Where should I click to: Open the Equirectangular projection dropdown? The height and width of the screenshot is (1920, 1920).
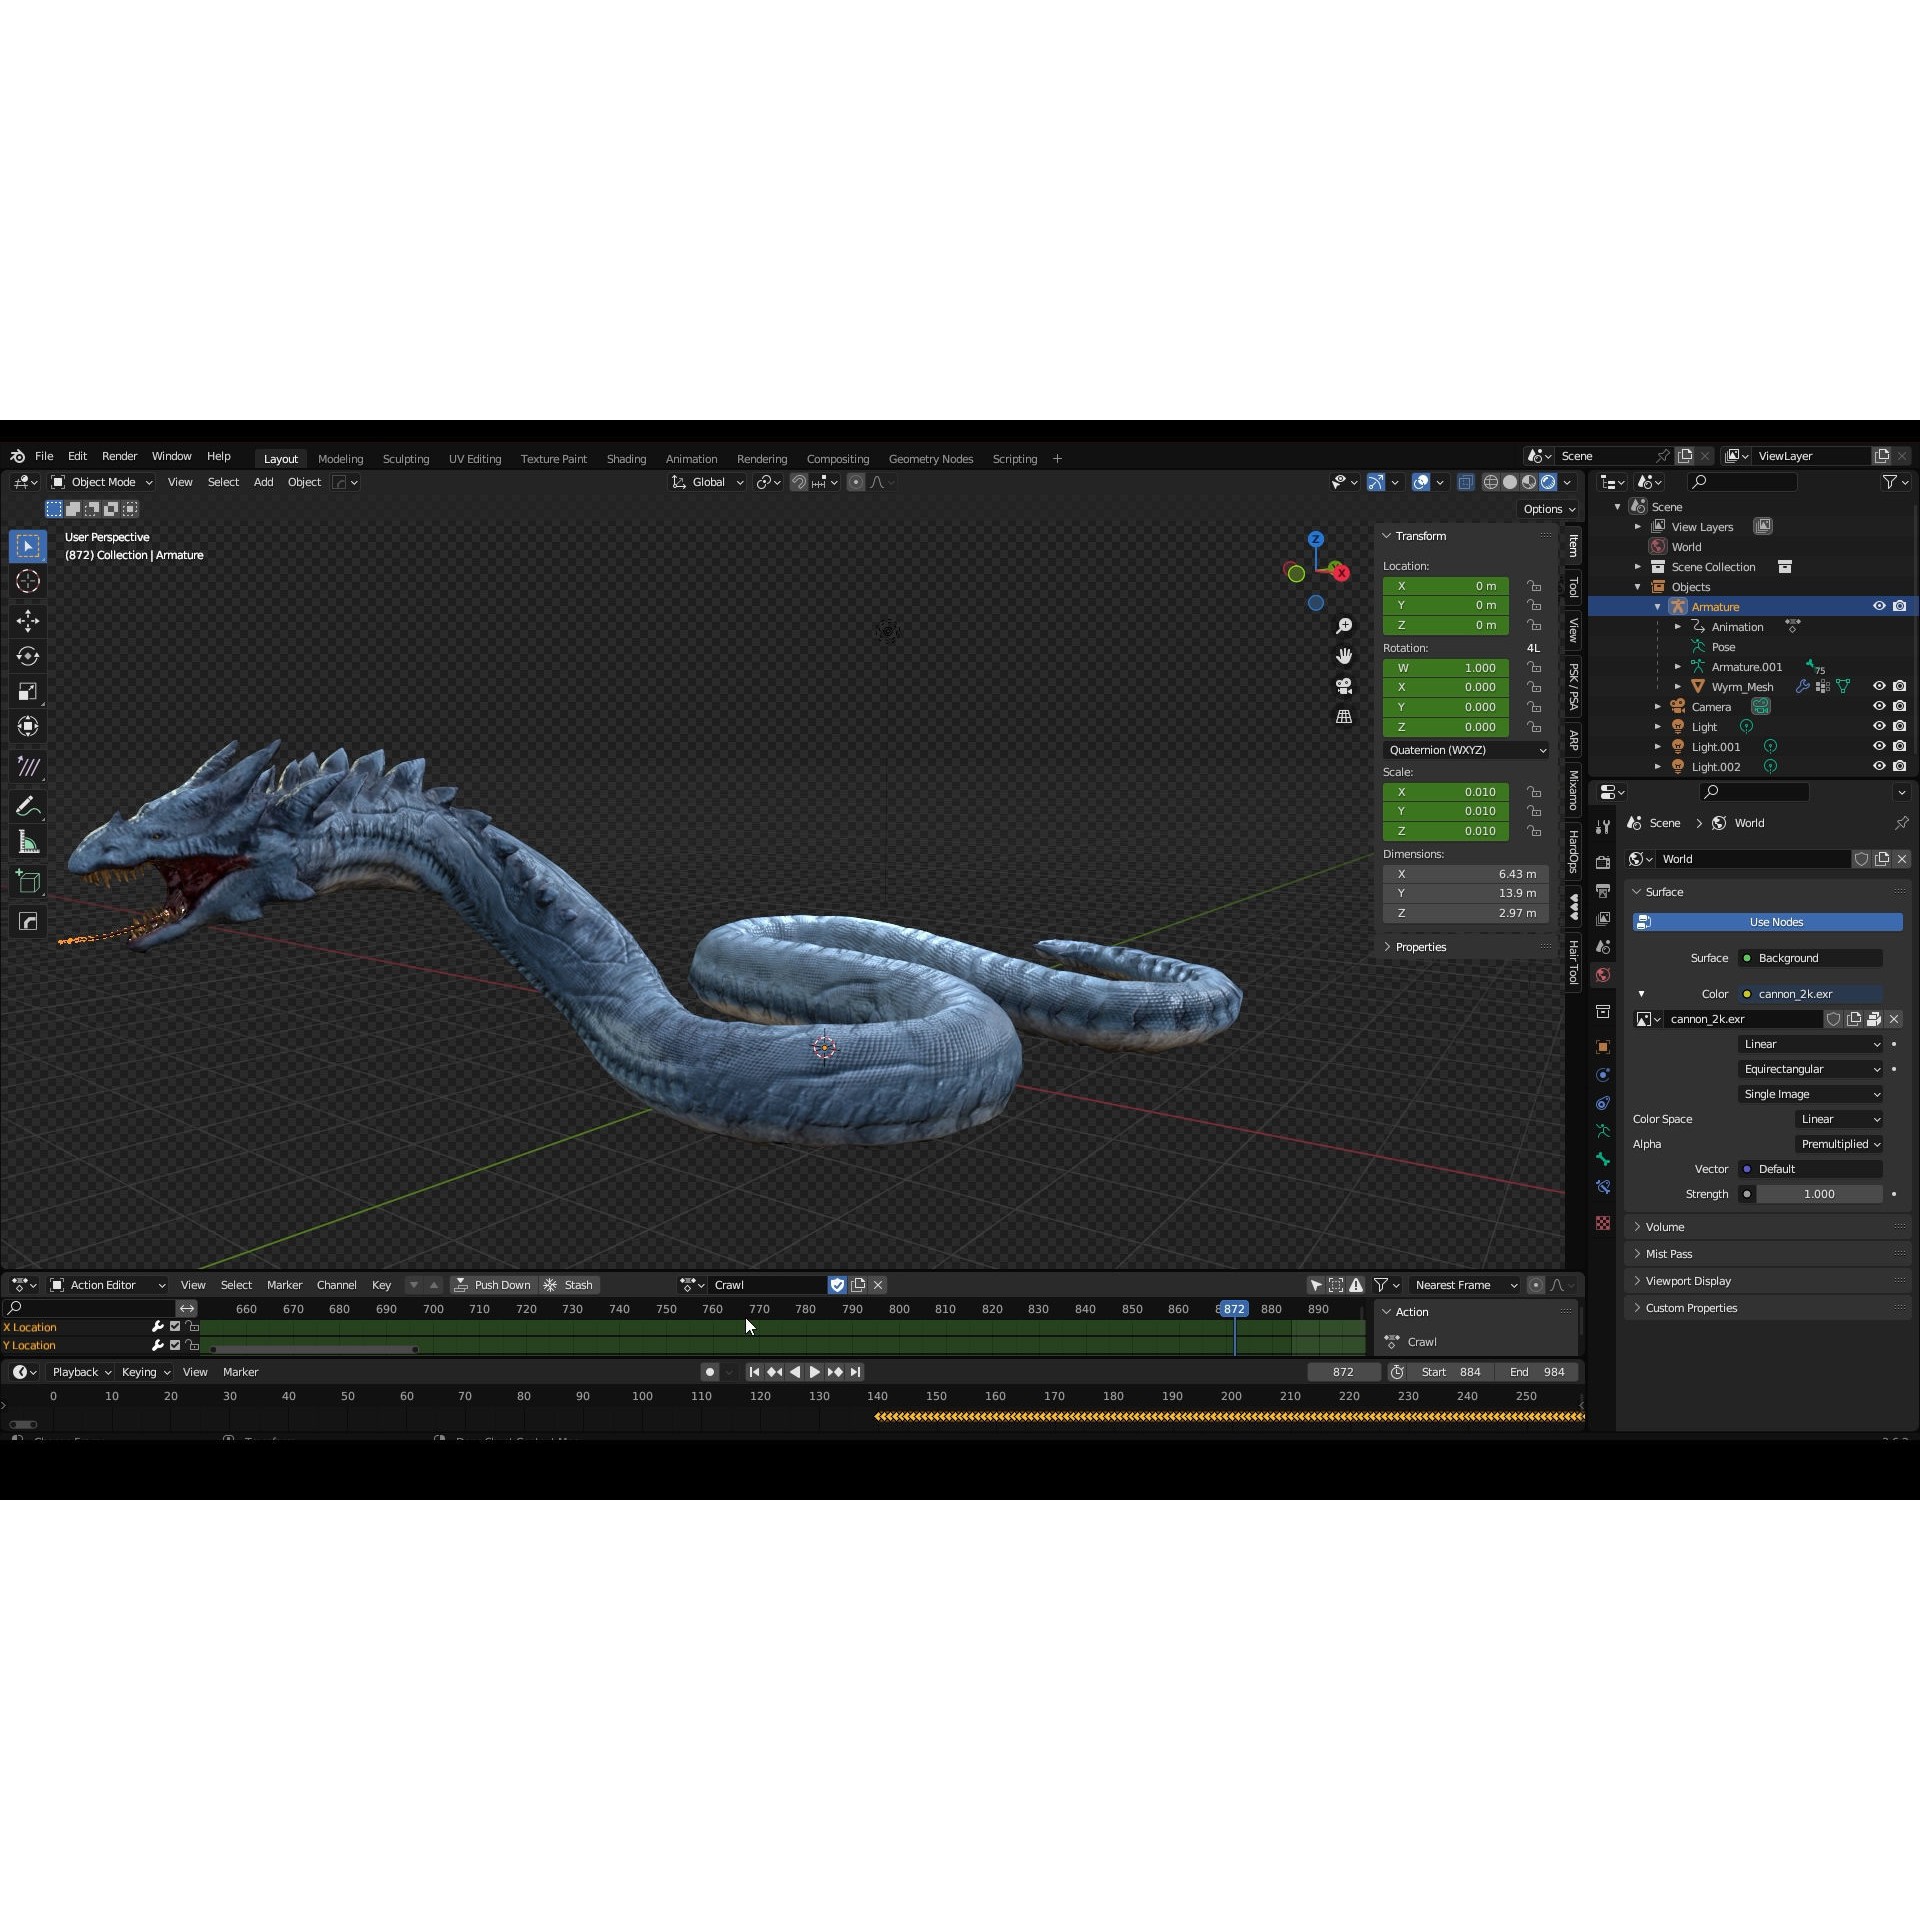click(x=1810, y=1069)
